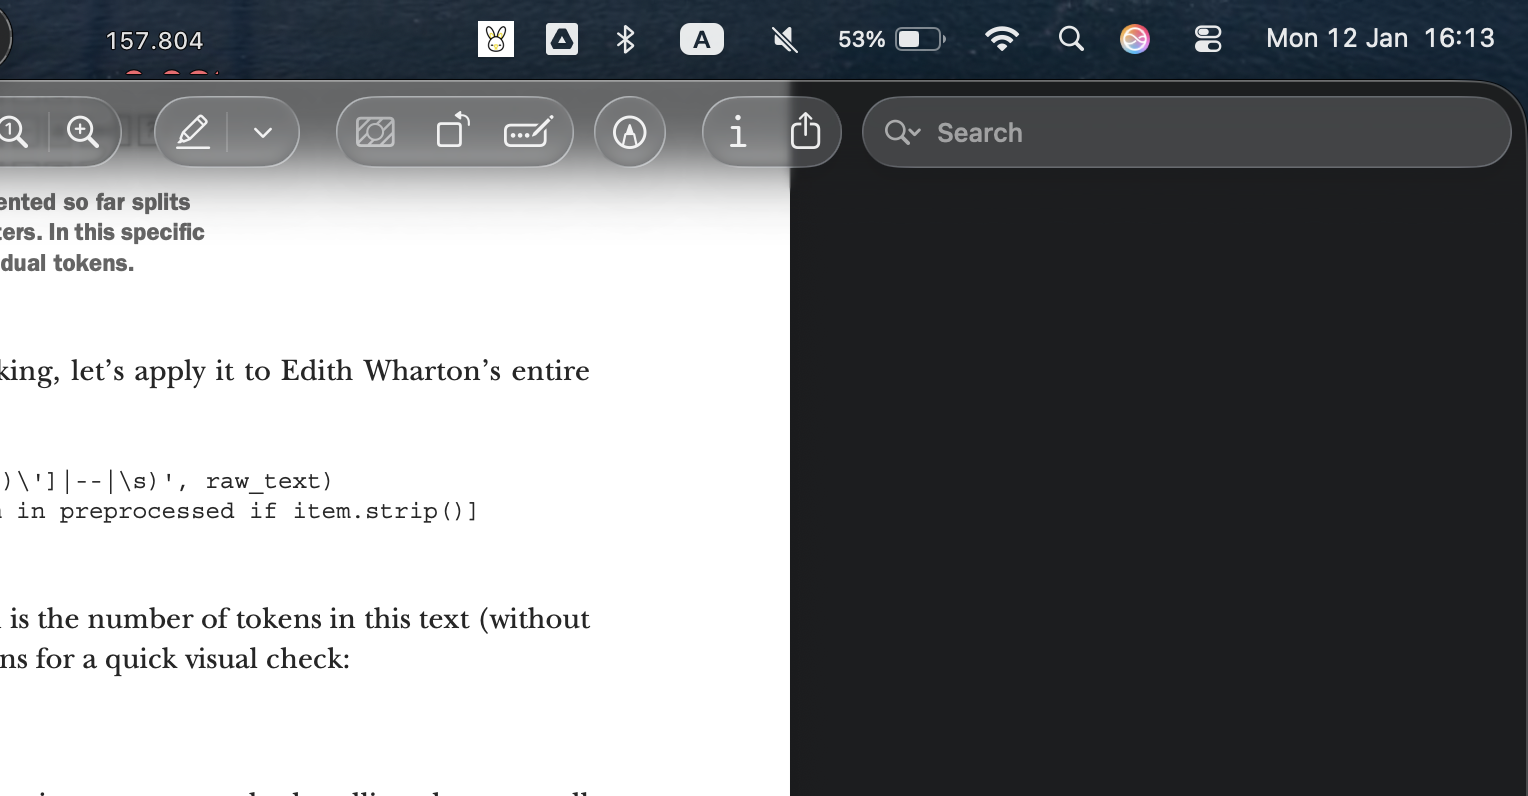
Task: Open the input source 'A' menu
Action: [702, 39]
